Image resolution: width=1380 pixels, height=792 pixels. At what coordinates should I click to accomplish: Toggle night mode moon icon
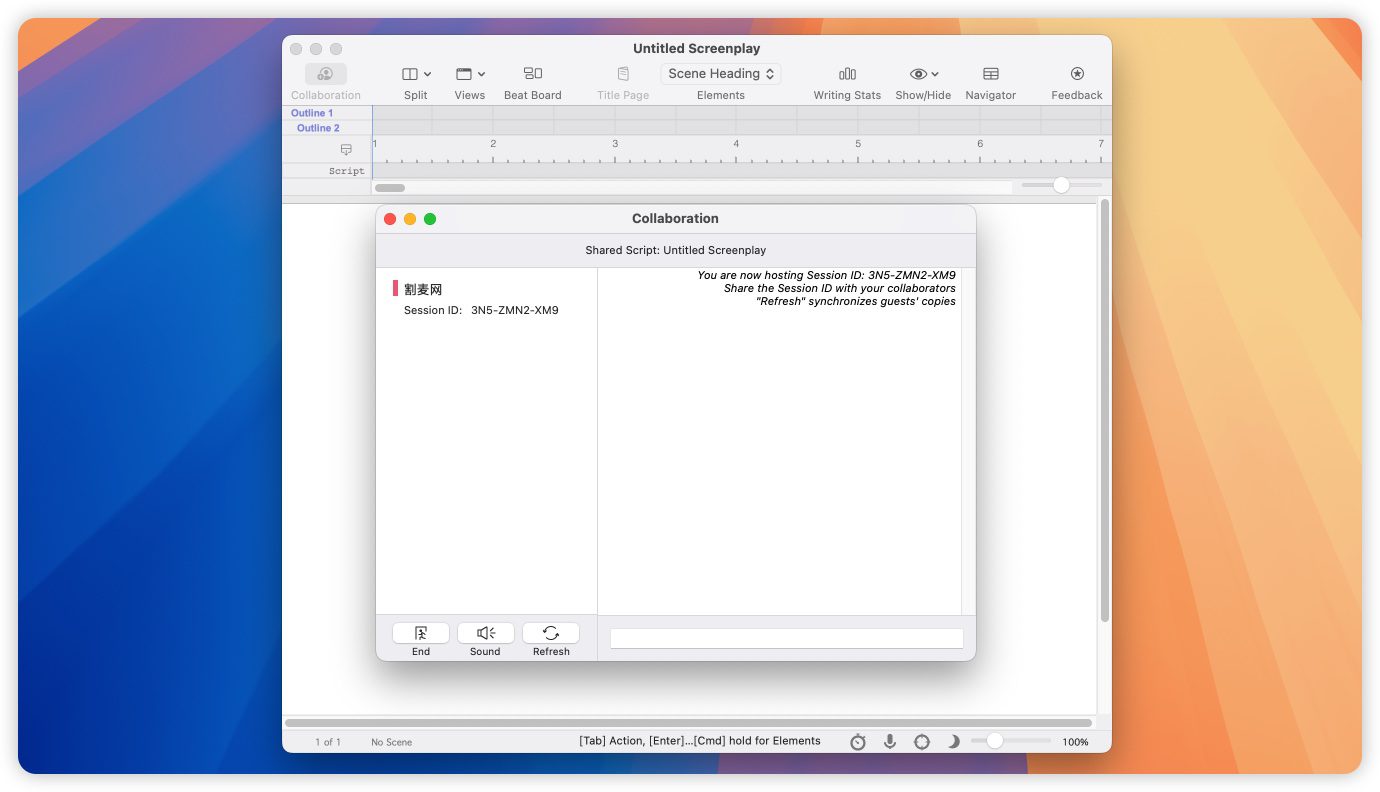954,742
